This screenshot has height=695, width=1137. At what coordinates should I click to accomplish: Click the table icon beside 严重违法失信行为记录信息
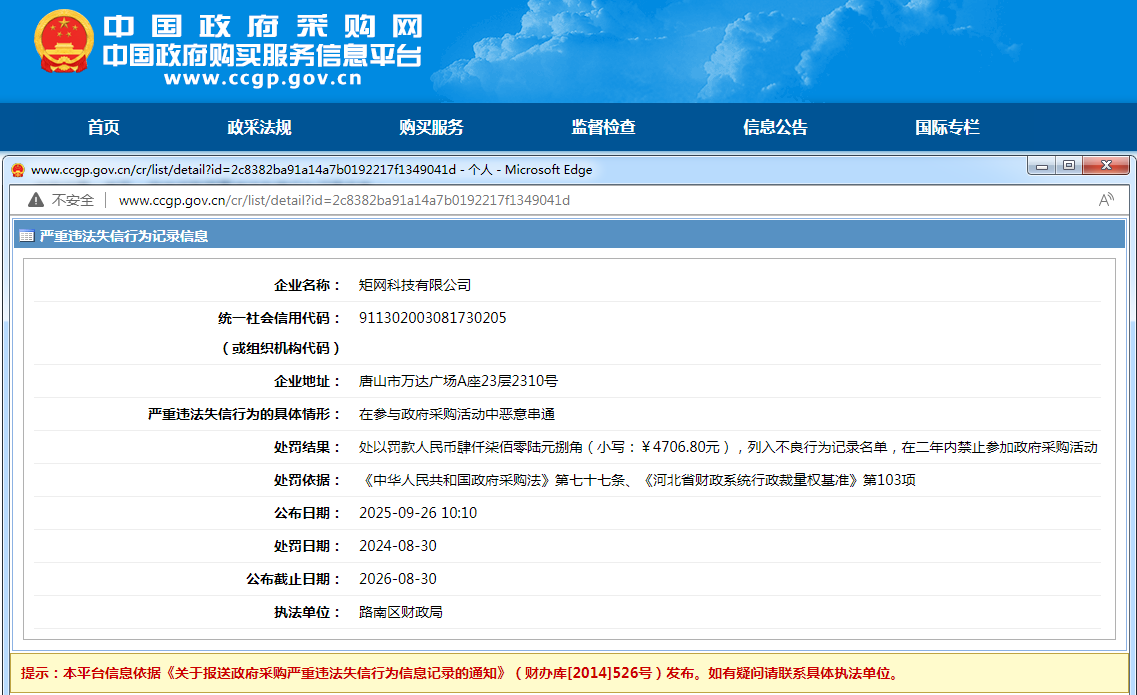click(27, 236)
